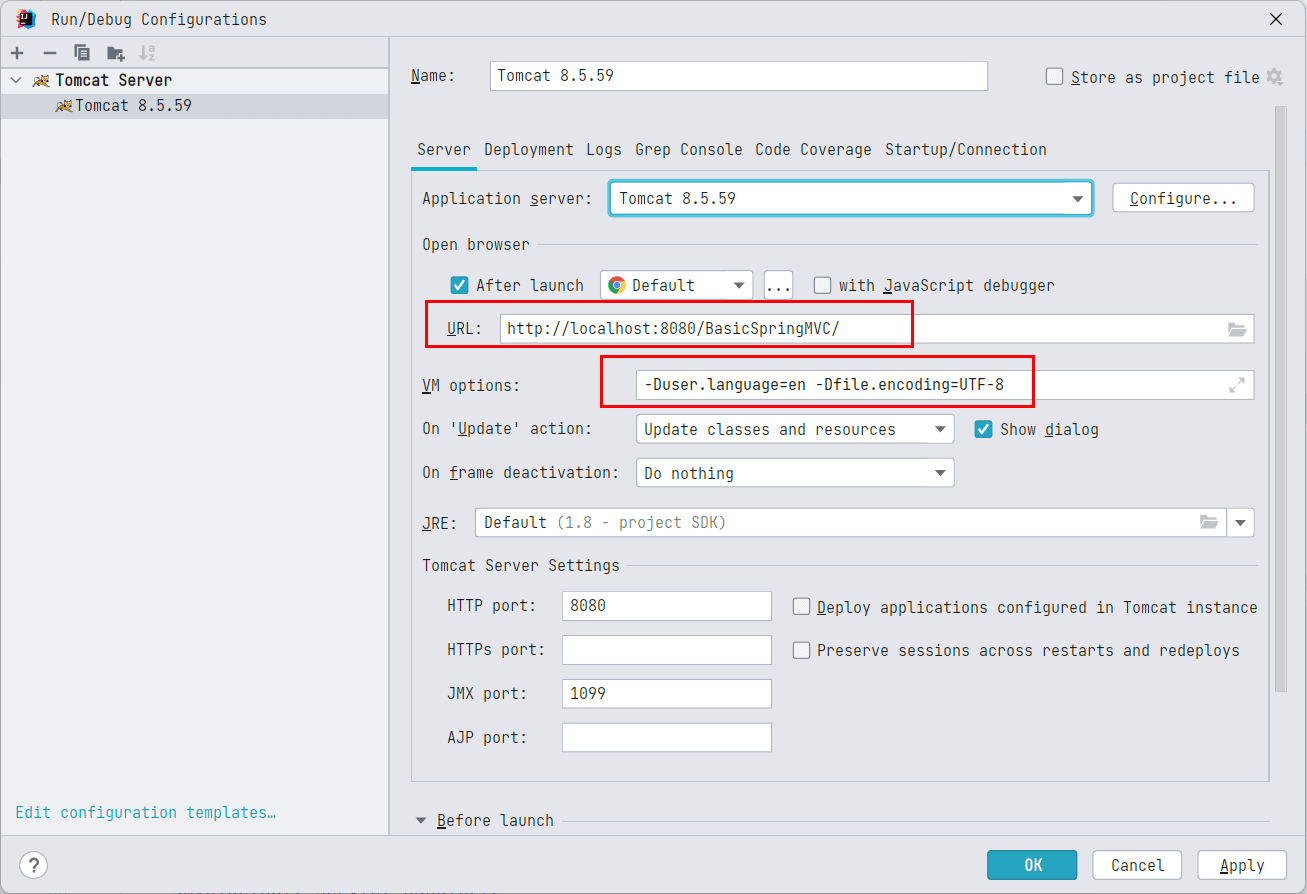The image size is (1307, 894).
Task: Switch to the Server tab
Action: [444, 149]
